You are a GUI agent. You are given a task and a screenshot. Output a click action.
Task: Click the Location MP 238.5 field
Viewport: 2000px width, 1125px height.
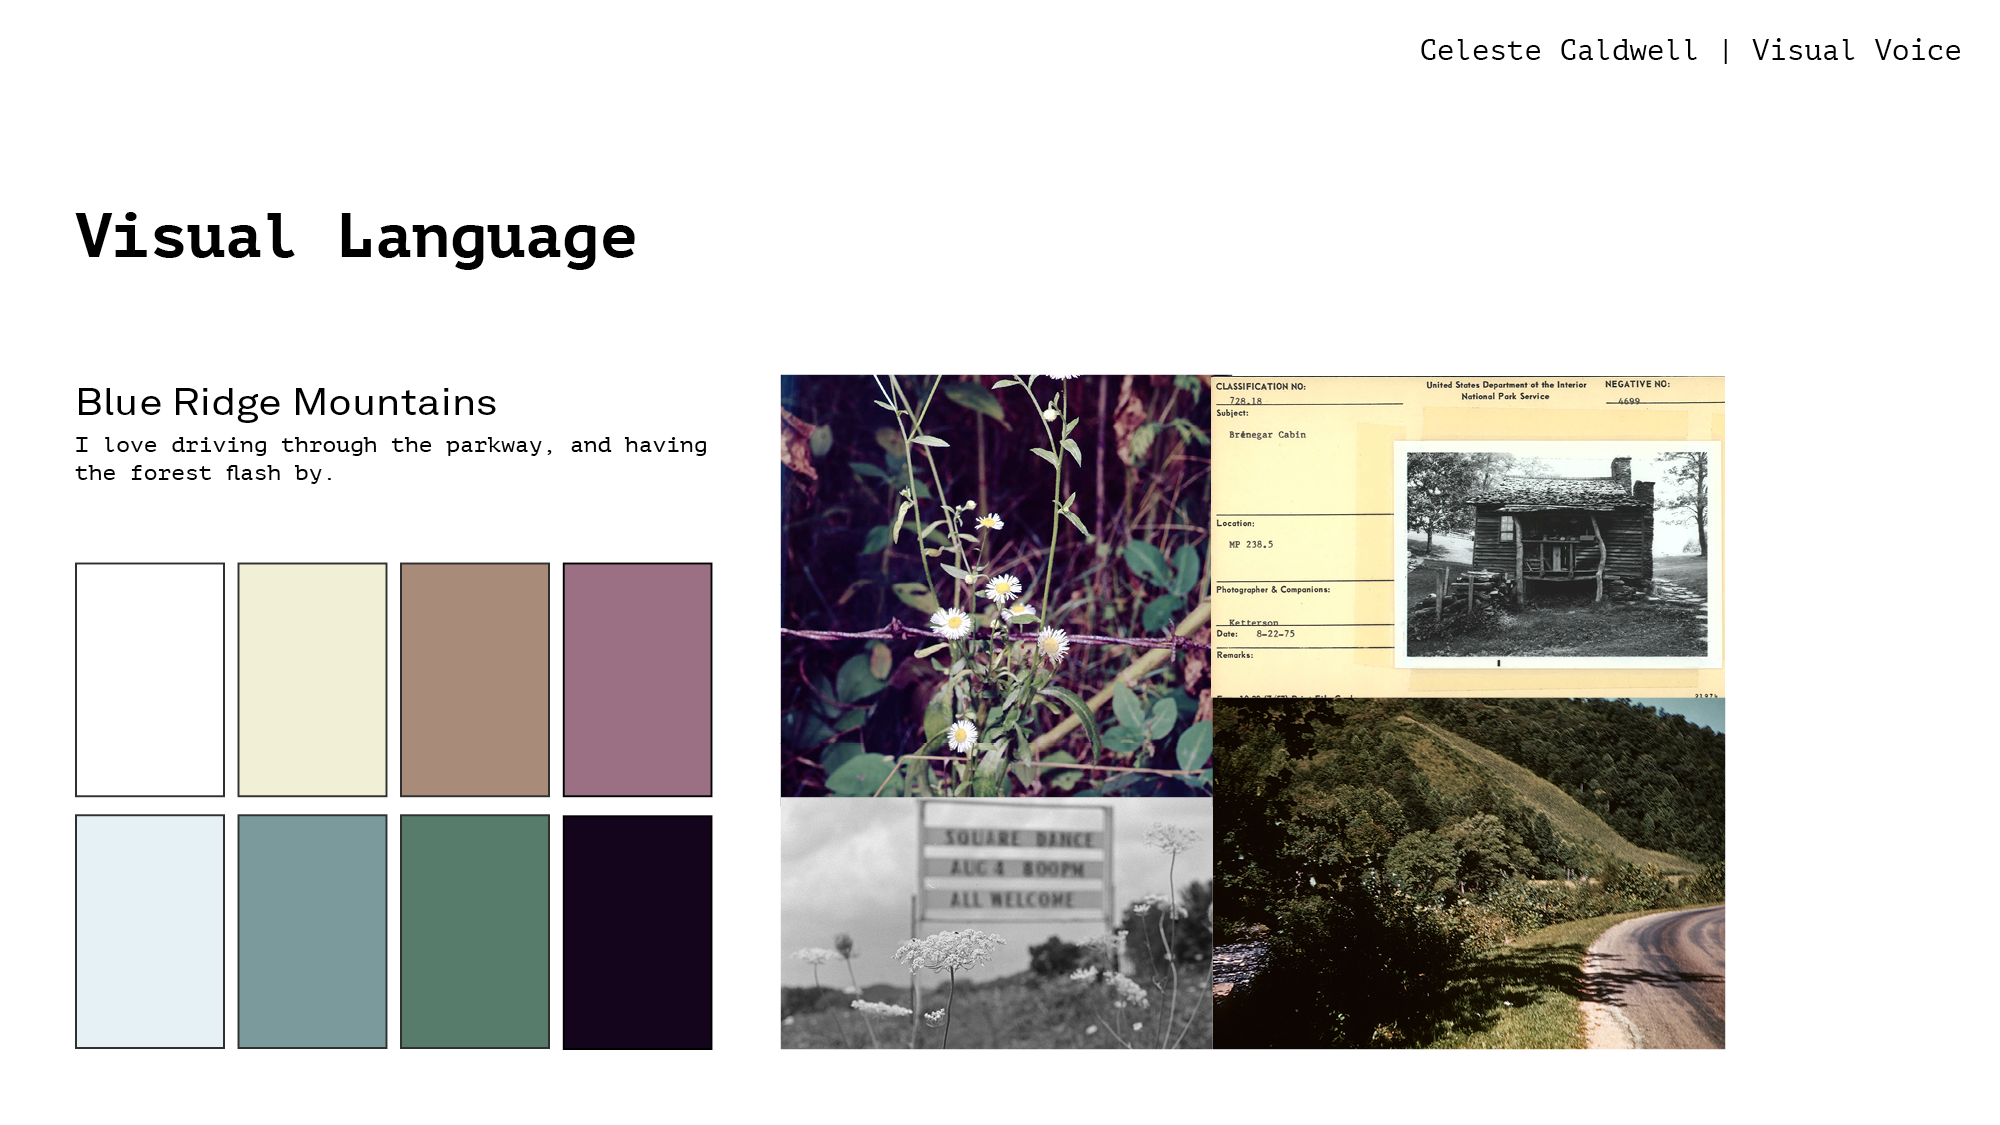click(1251, 544)
